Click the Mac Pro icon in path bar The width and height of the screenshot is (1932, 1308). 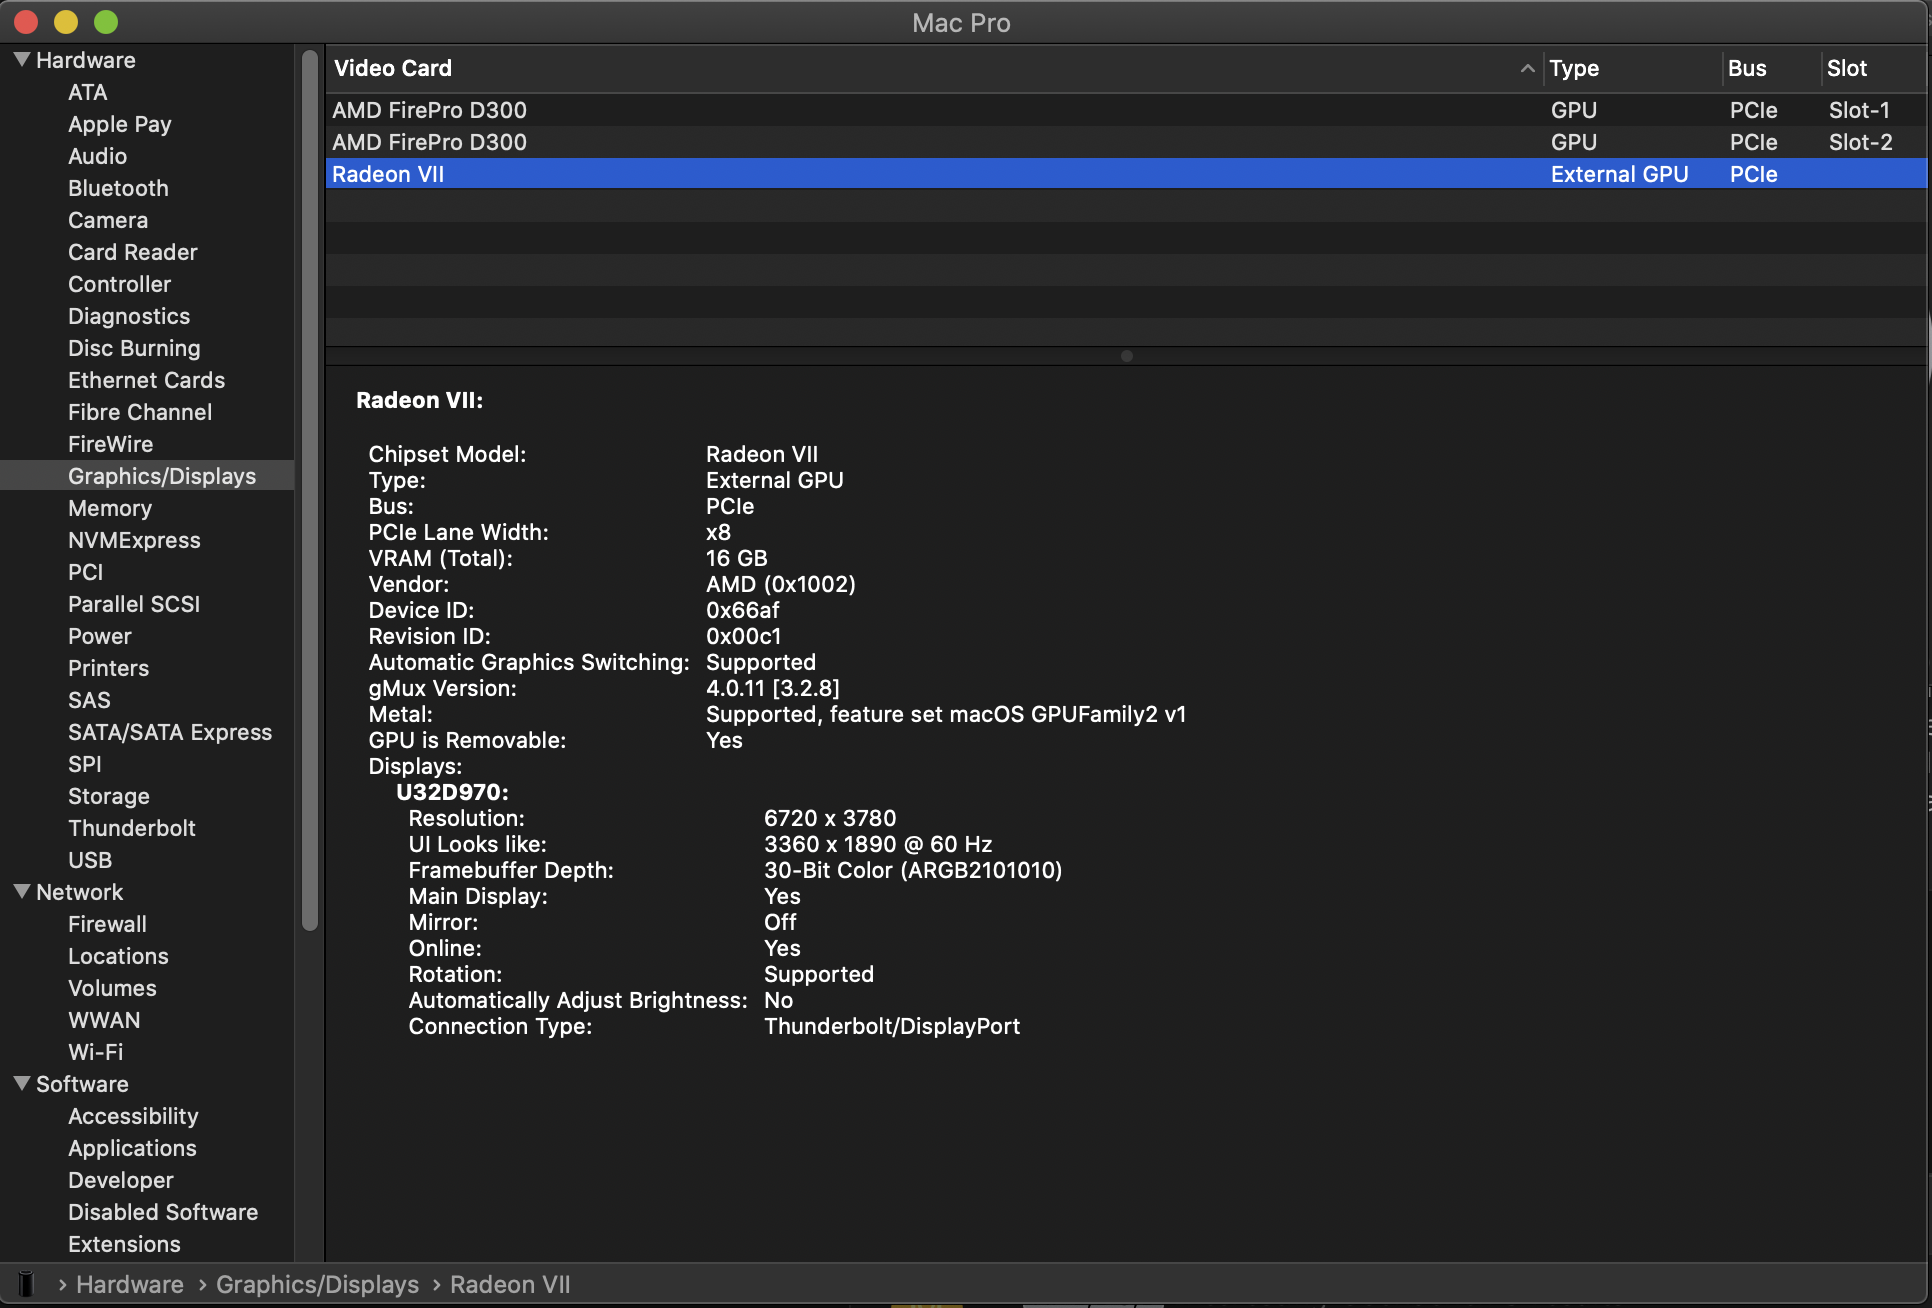click(x=27, y=1284)
